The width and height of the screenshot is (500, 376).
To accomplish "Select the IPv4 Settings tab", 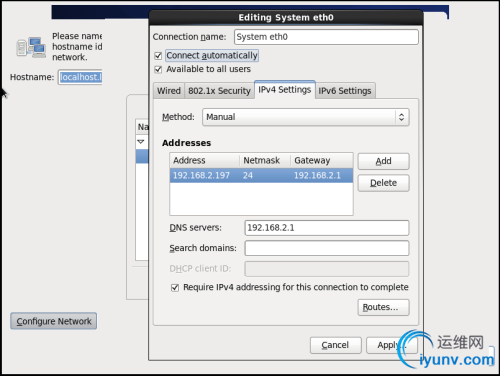I will click(x=285, y=90).
